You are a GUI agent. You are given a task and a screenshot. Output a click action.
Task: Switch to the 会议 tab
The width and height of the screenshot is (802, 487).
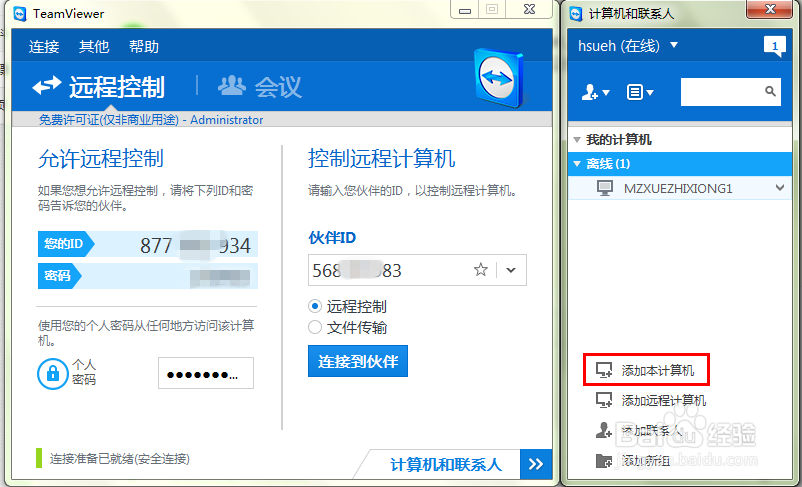coord(260,86)
